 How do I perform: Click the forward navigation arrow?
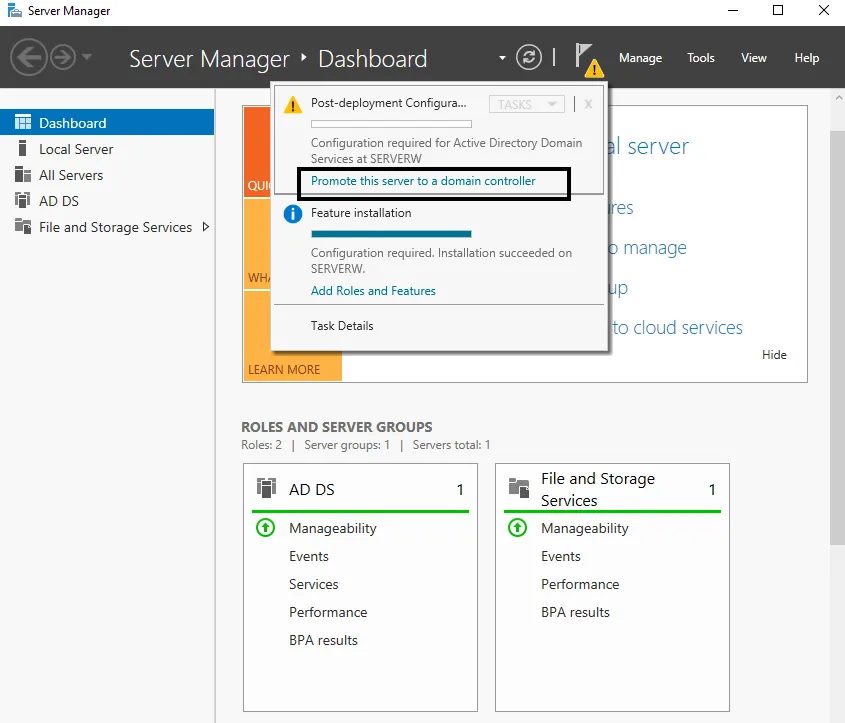[63, 57]
